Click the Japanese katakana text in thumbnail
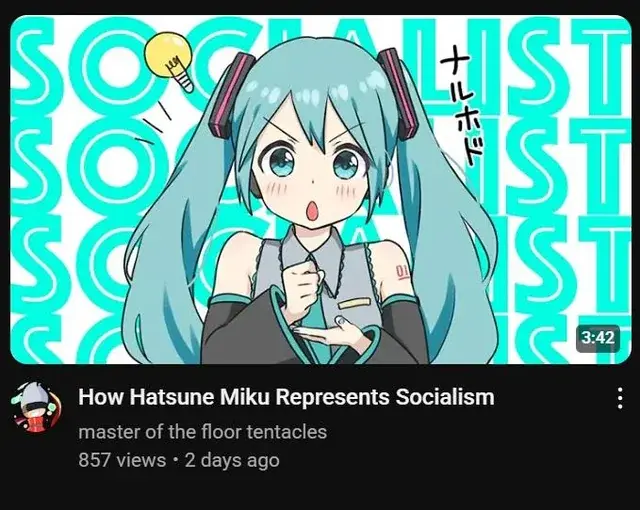Image resolution: width=640 pixels, height=510 pixels. point(462,110)
